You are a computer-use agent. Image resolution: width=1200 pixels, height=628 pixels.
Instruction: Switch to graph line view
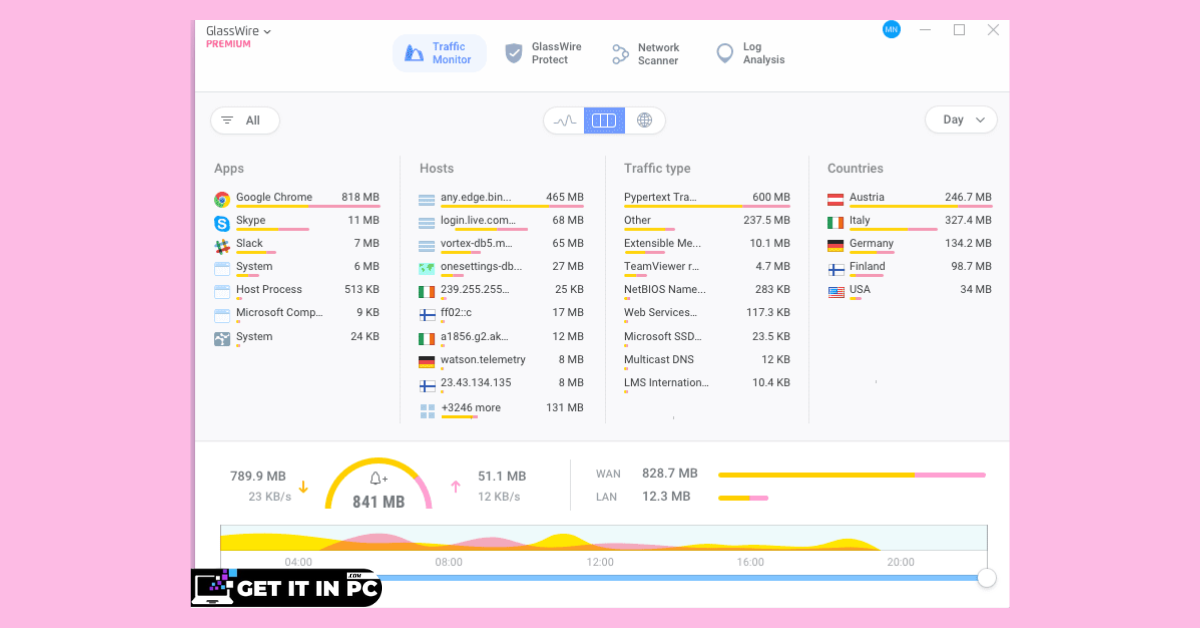coord(565,120)
